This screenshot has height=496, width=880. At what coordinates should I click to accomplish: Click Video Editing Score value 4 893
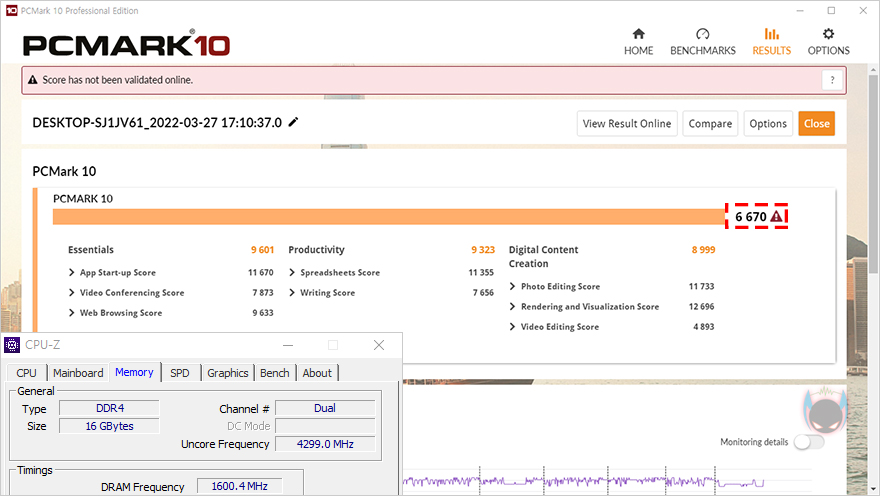click(704, 327)
